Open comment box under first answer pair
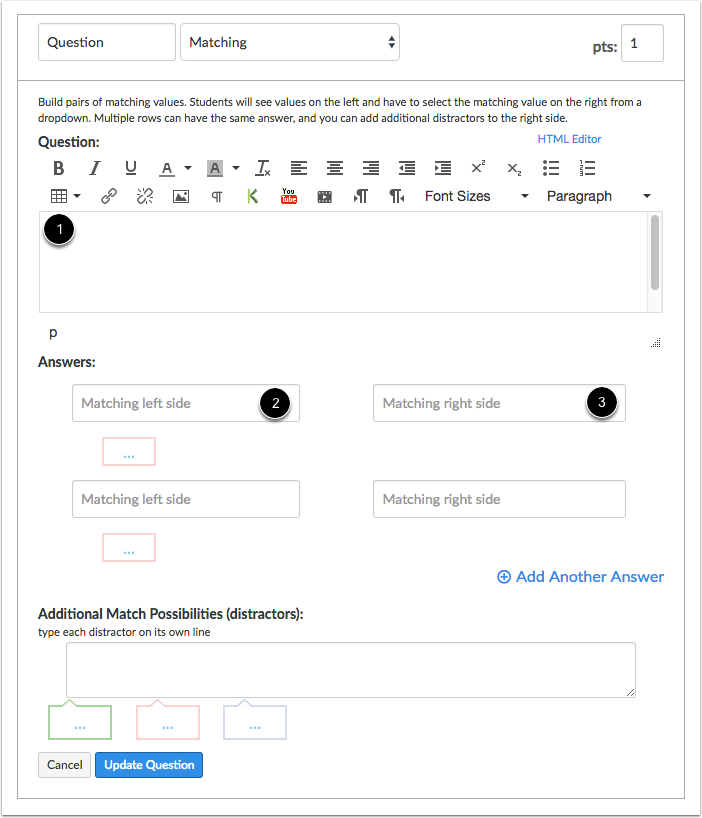This screenshot has width=702, height=818. click(129, 452)
